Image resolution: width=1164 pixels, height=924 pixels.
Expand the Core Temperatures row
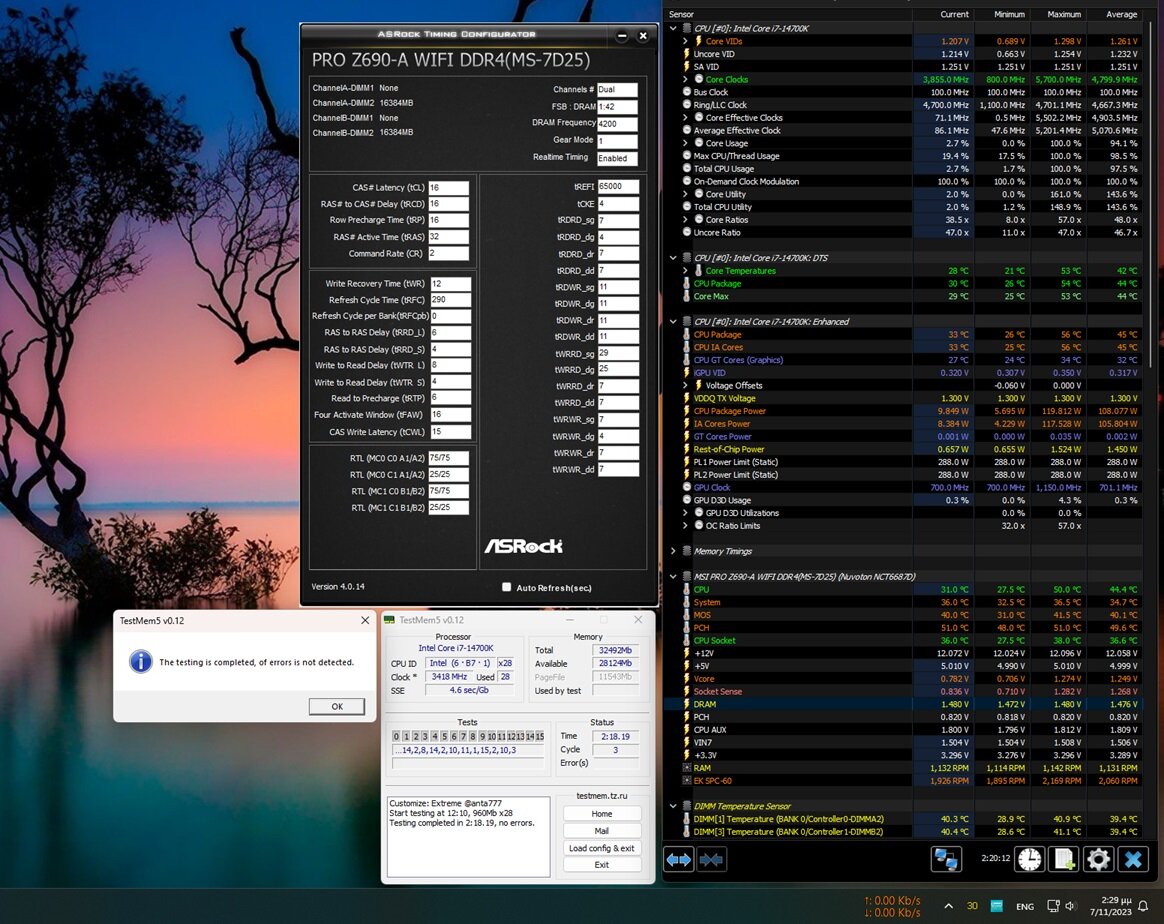685,270
